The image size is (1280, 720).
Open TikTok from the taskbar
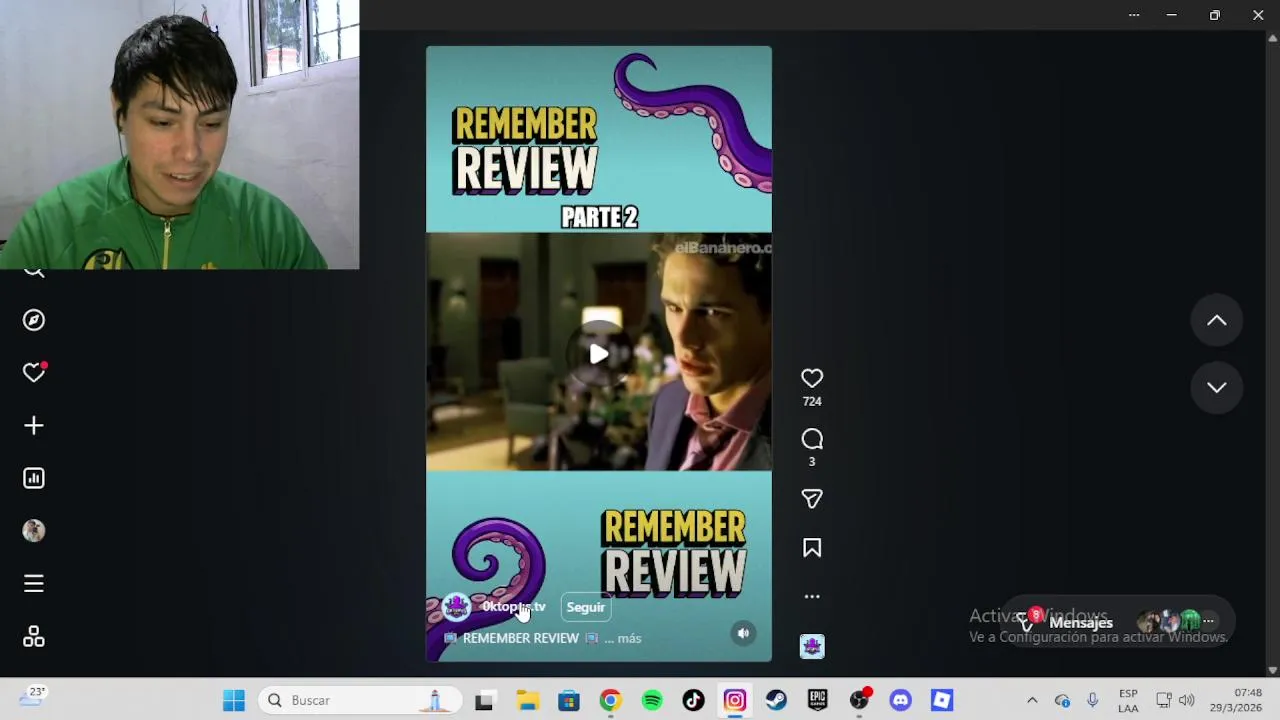pos(693,700)
